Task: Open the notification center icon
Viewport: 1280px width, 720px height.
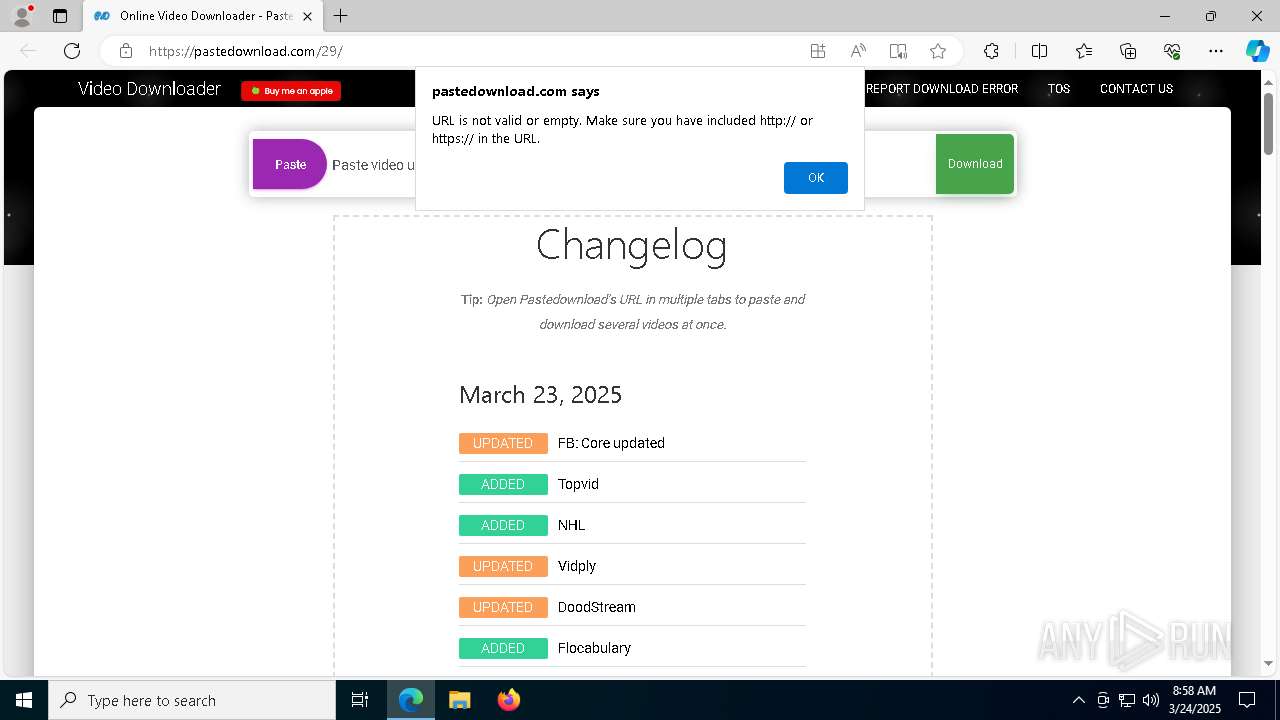Action: (x=1247, y=700)
